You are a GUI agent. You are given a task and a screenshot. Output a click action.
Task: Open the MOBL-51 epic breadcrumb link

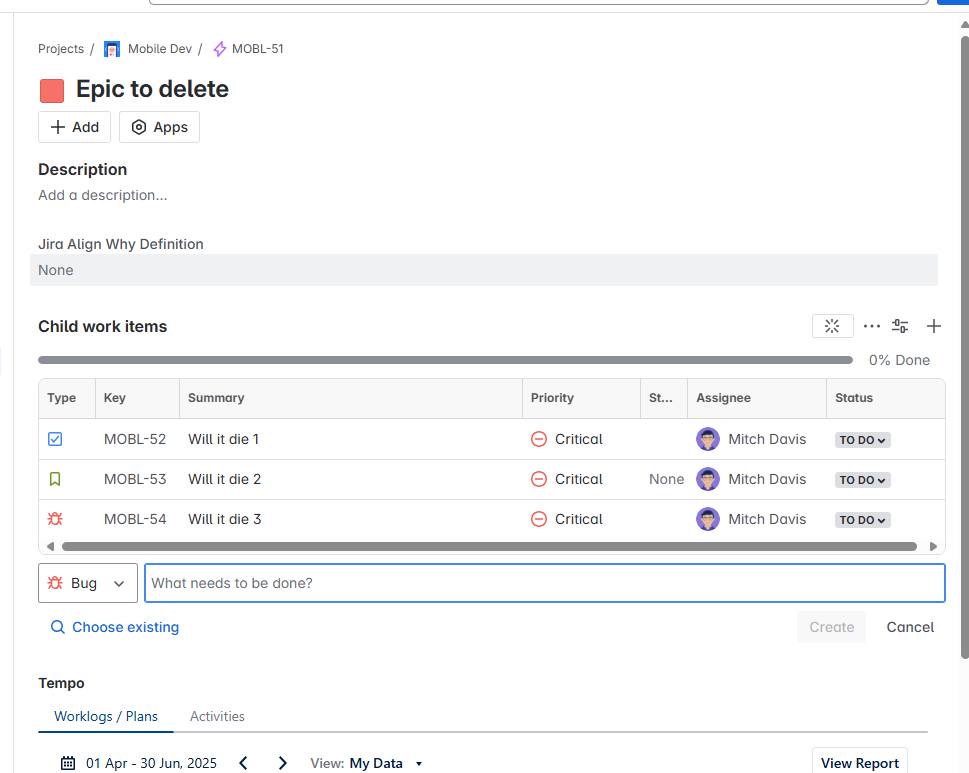pyautogui.click(x=257, y=49)
